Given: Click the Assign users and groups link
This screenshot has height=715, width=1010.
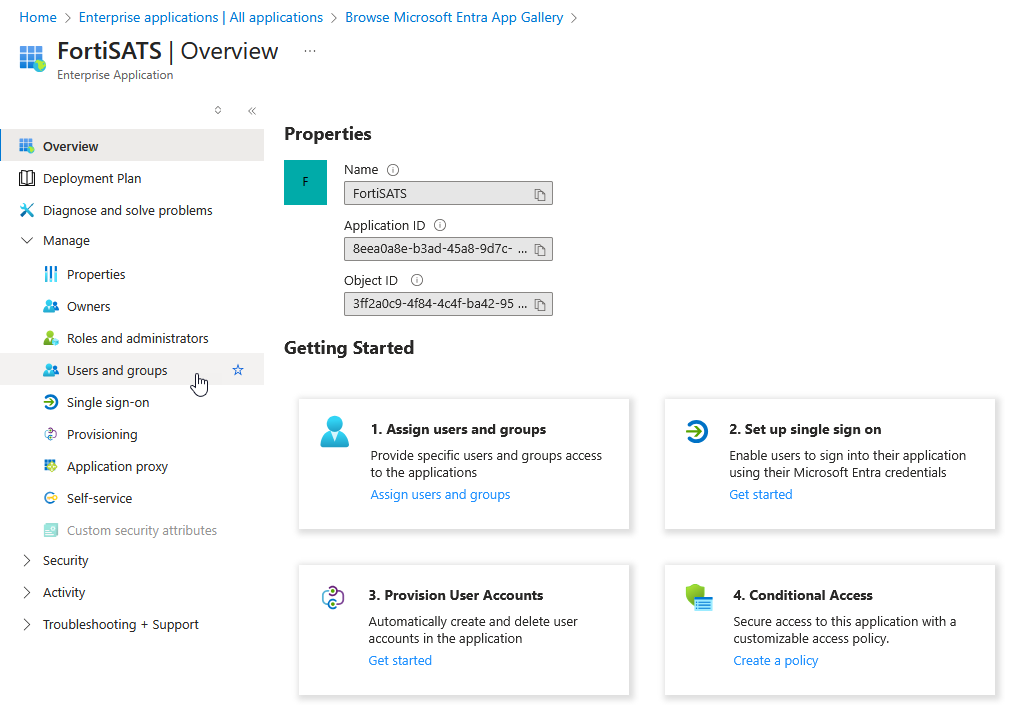Looking at the screenshot, I should [x=440, y=494].
